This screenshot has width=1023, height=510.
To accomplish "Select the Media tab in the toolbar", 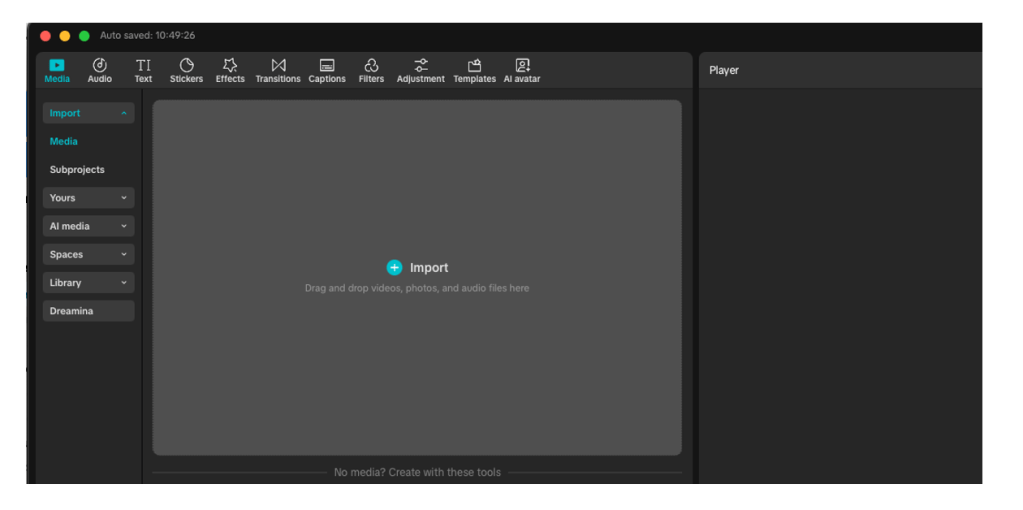I will coord(57,70).
